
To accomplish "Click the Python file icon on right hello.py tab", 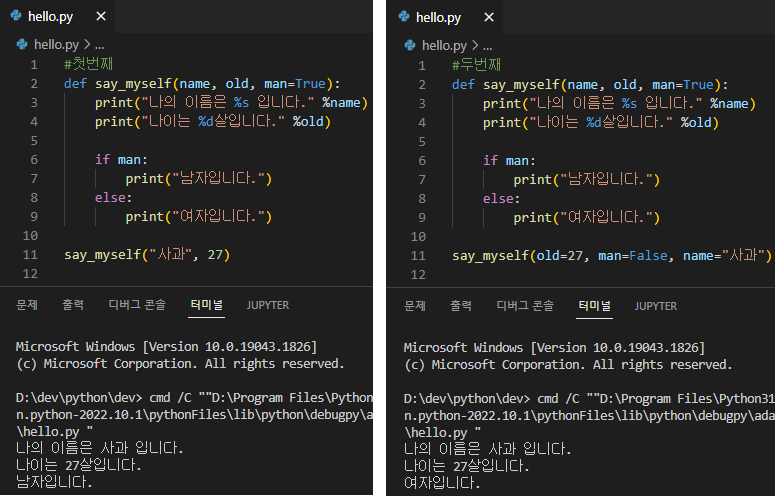I will click(404, 17).
